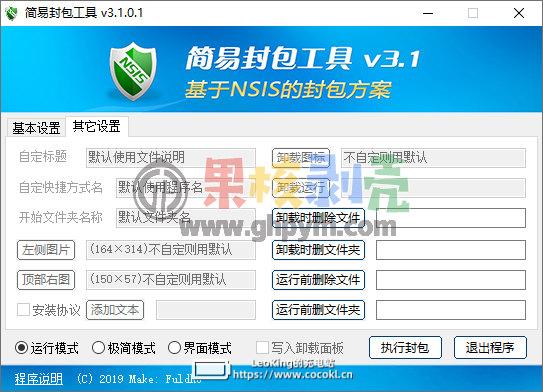Click the input field next to 运行前删除文件

pos(451,279)
